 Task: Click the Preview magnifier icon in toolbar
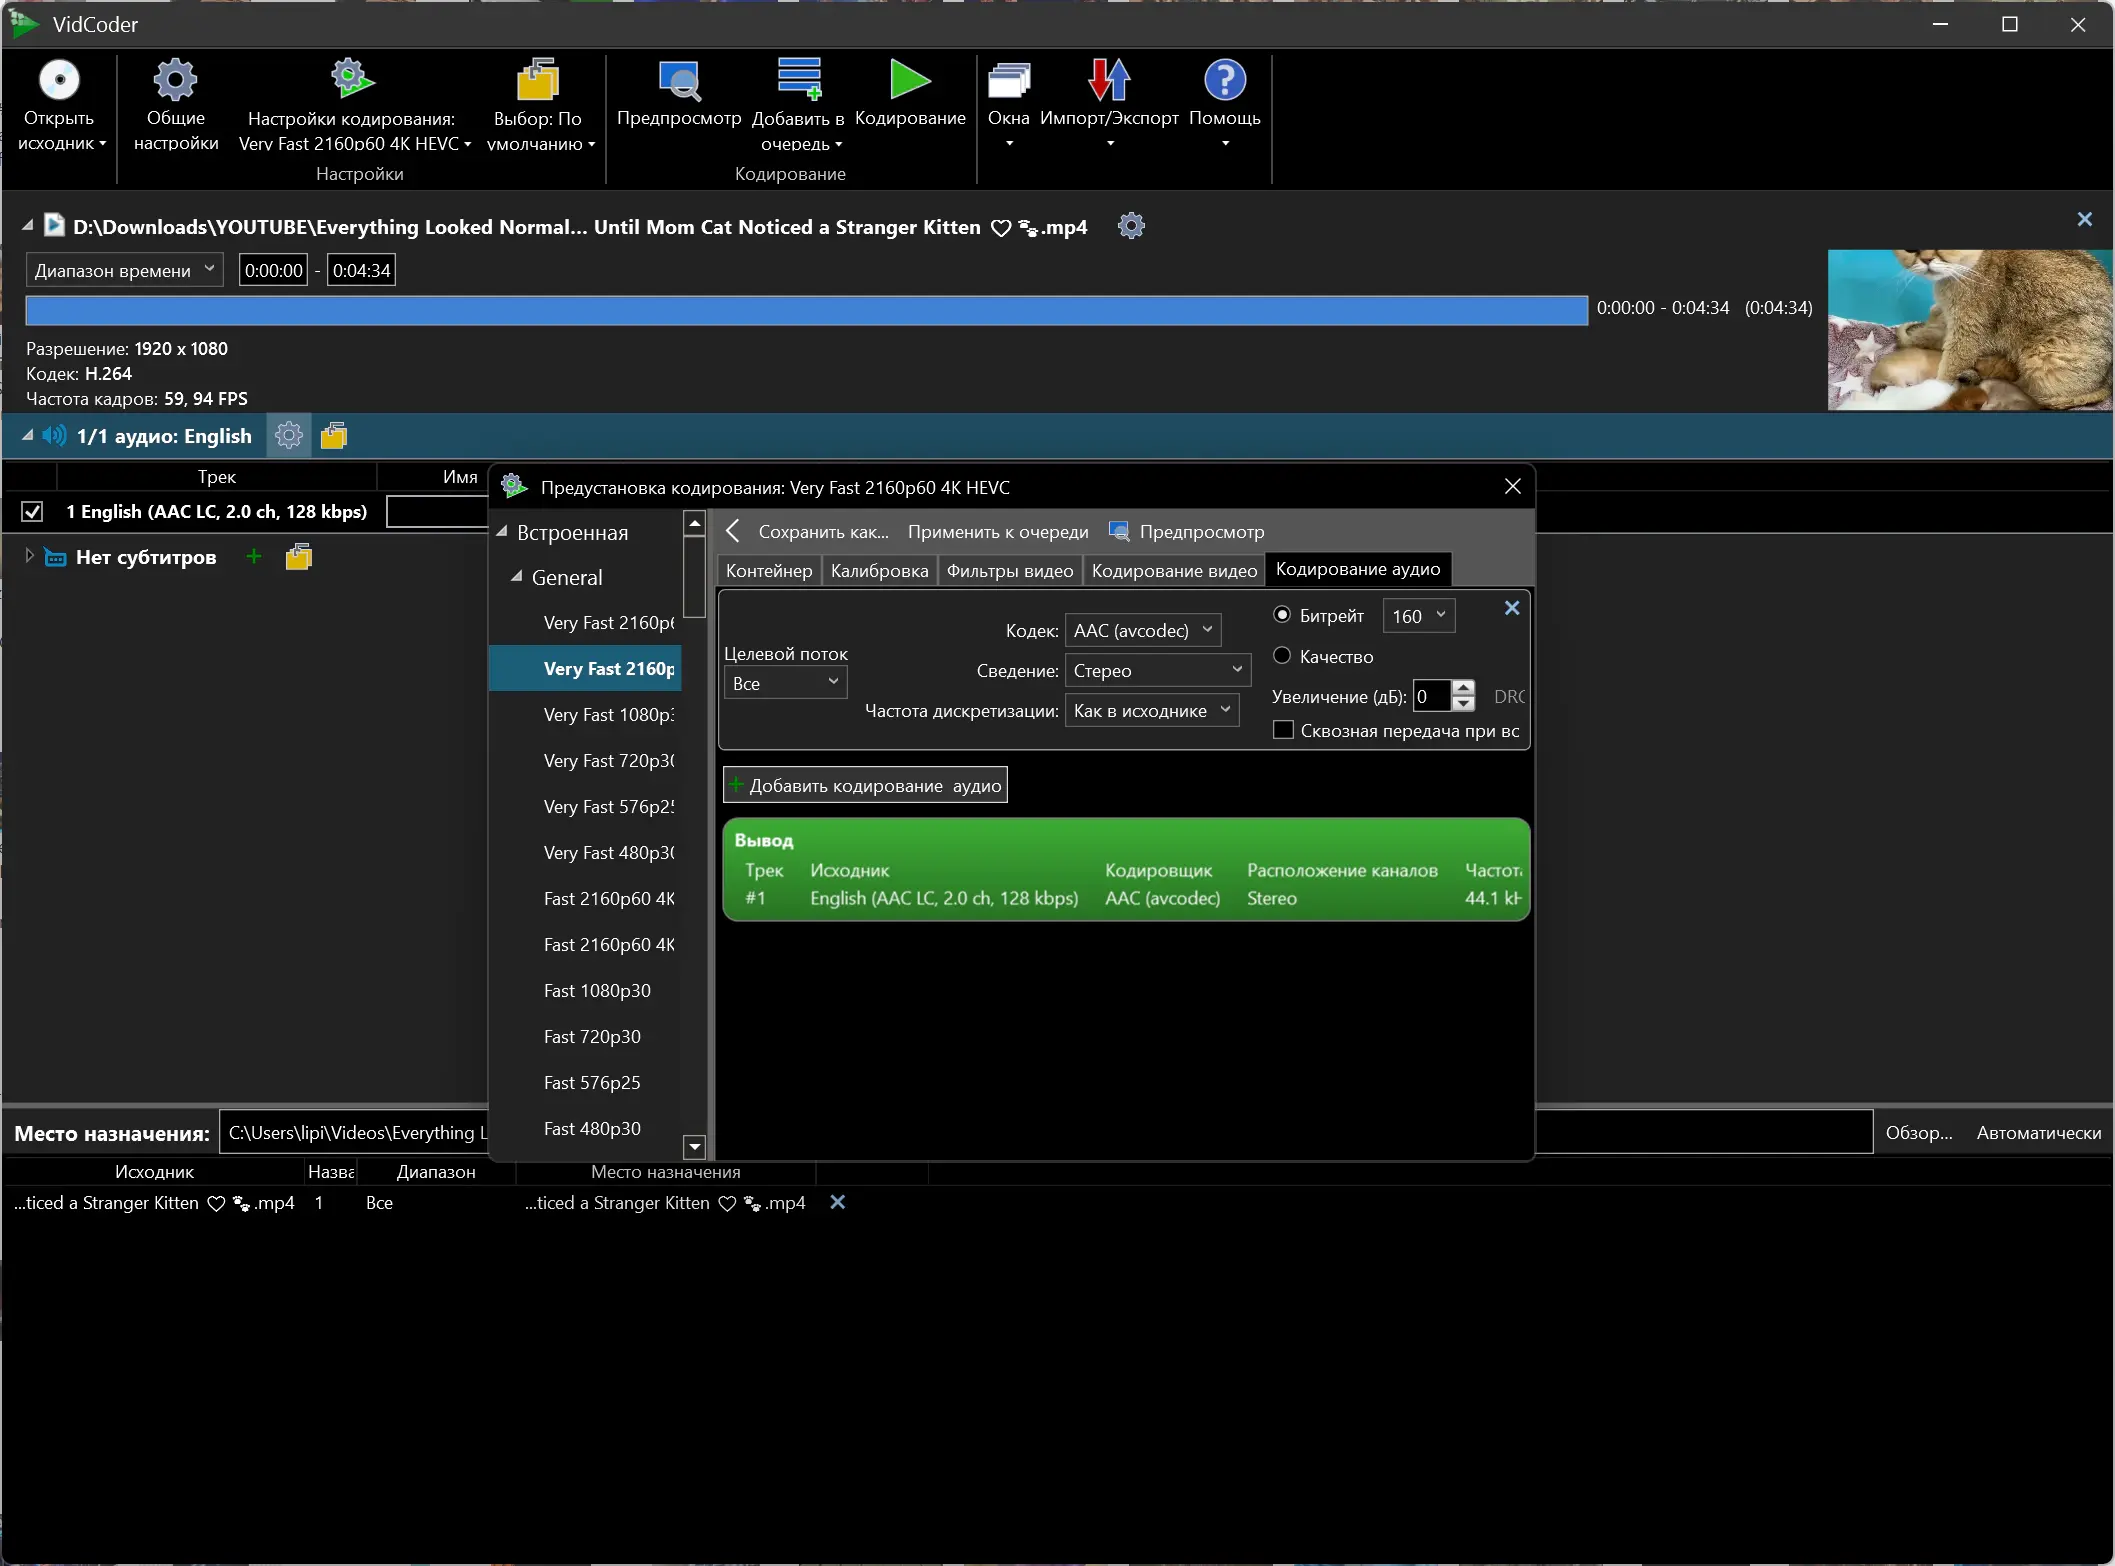(x=679, y=81)
